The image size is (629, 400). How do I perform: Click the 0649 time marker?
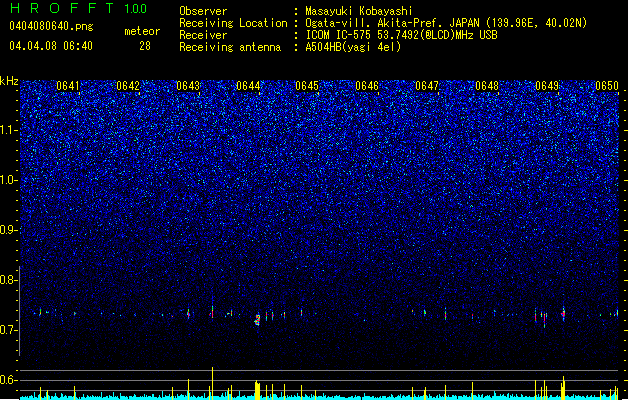coord(547,86)
